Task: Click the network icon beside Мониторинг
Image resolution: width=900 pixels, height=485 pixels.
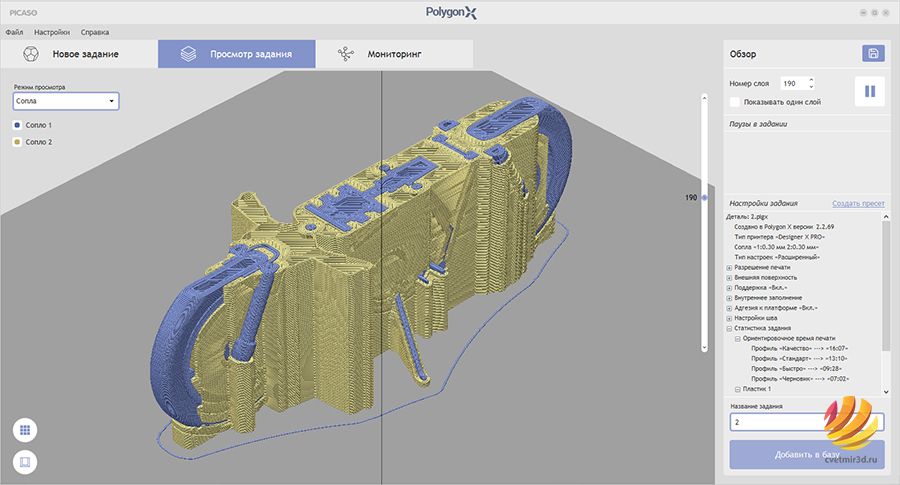Action: 346,54
